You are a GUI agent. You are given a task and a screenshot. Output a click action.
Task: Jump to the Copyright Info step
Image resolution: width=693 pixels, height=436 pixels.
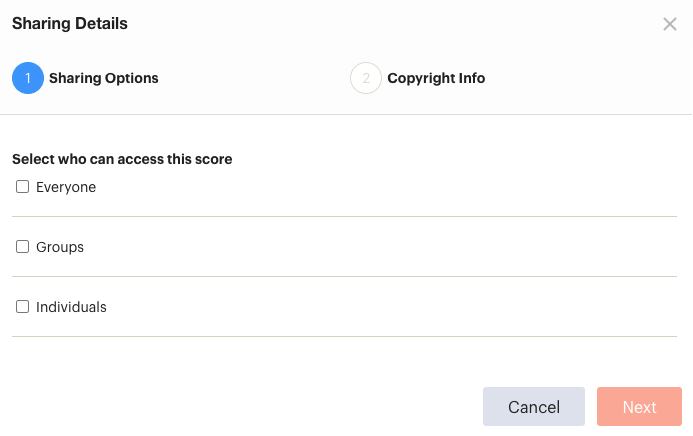pyautogui.click(x=436, y=78)
